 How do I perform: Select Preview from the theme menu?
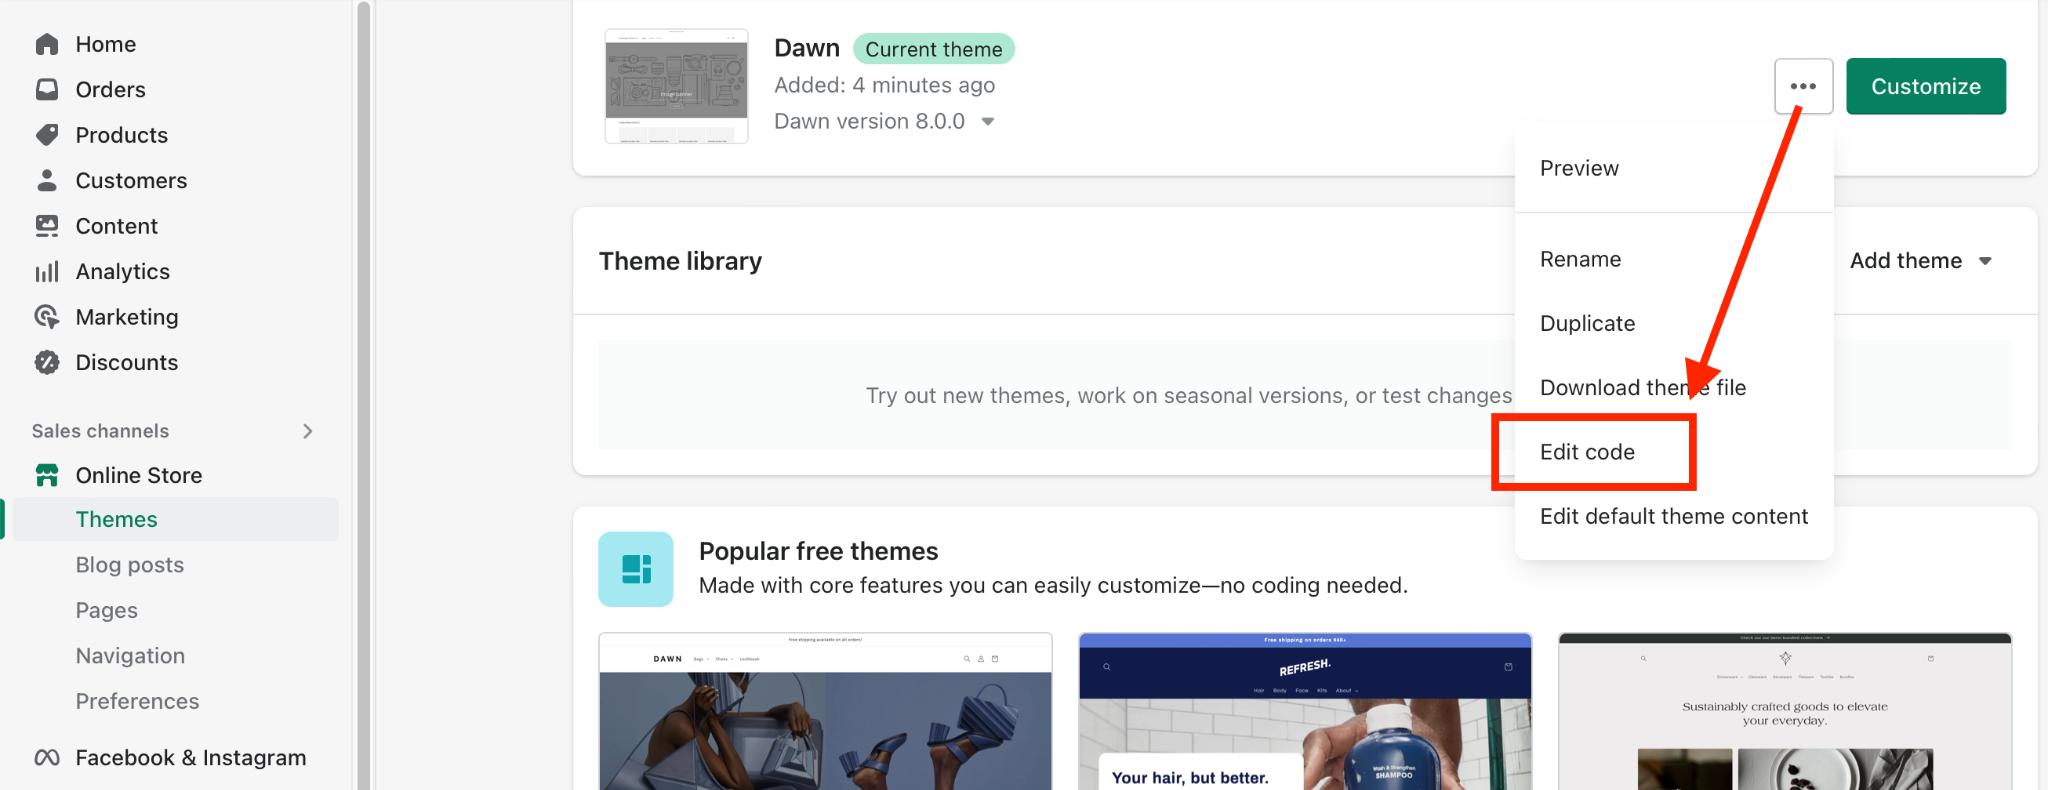click(1579, 168)
